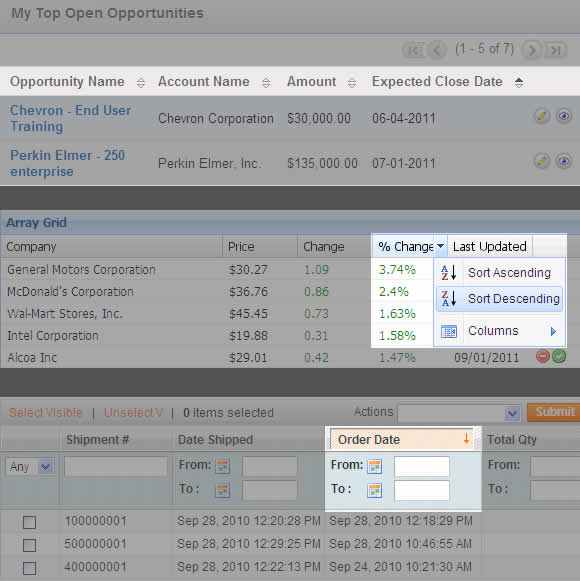580x581 pixels.
Task: Click Total Qty From input field
Action: point(555,466)
